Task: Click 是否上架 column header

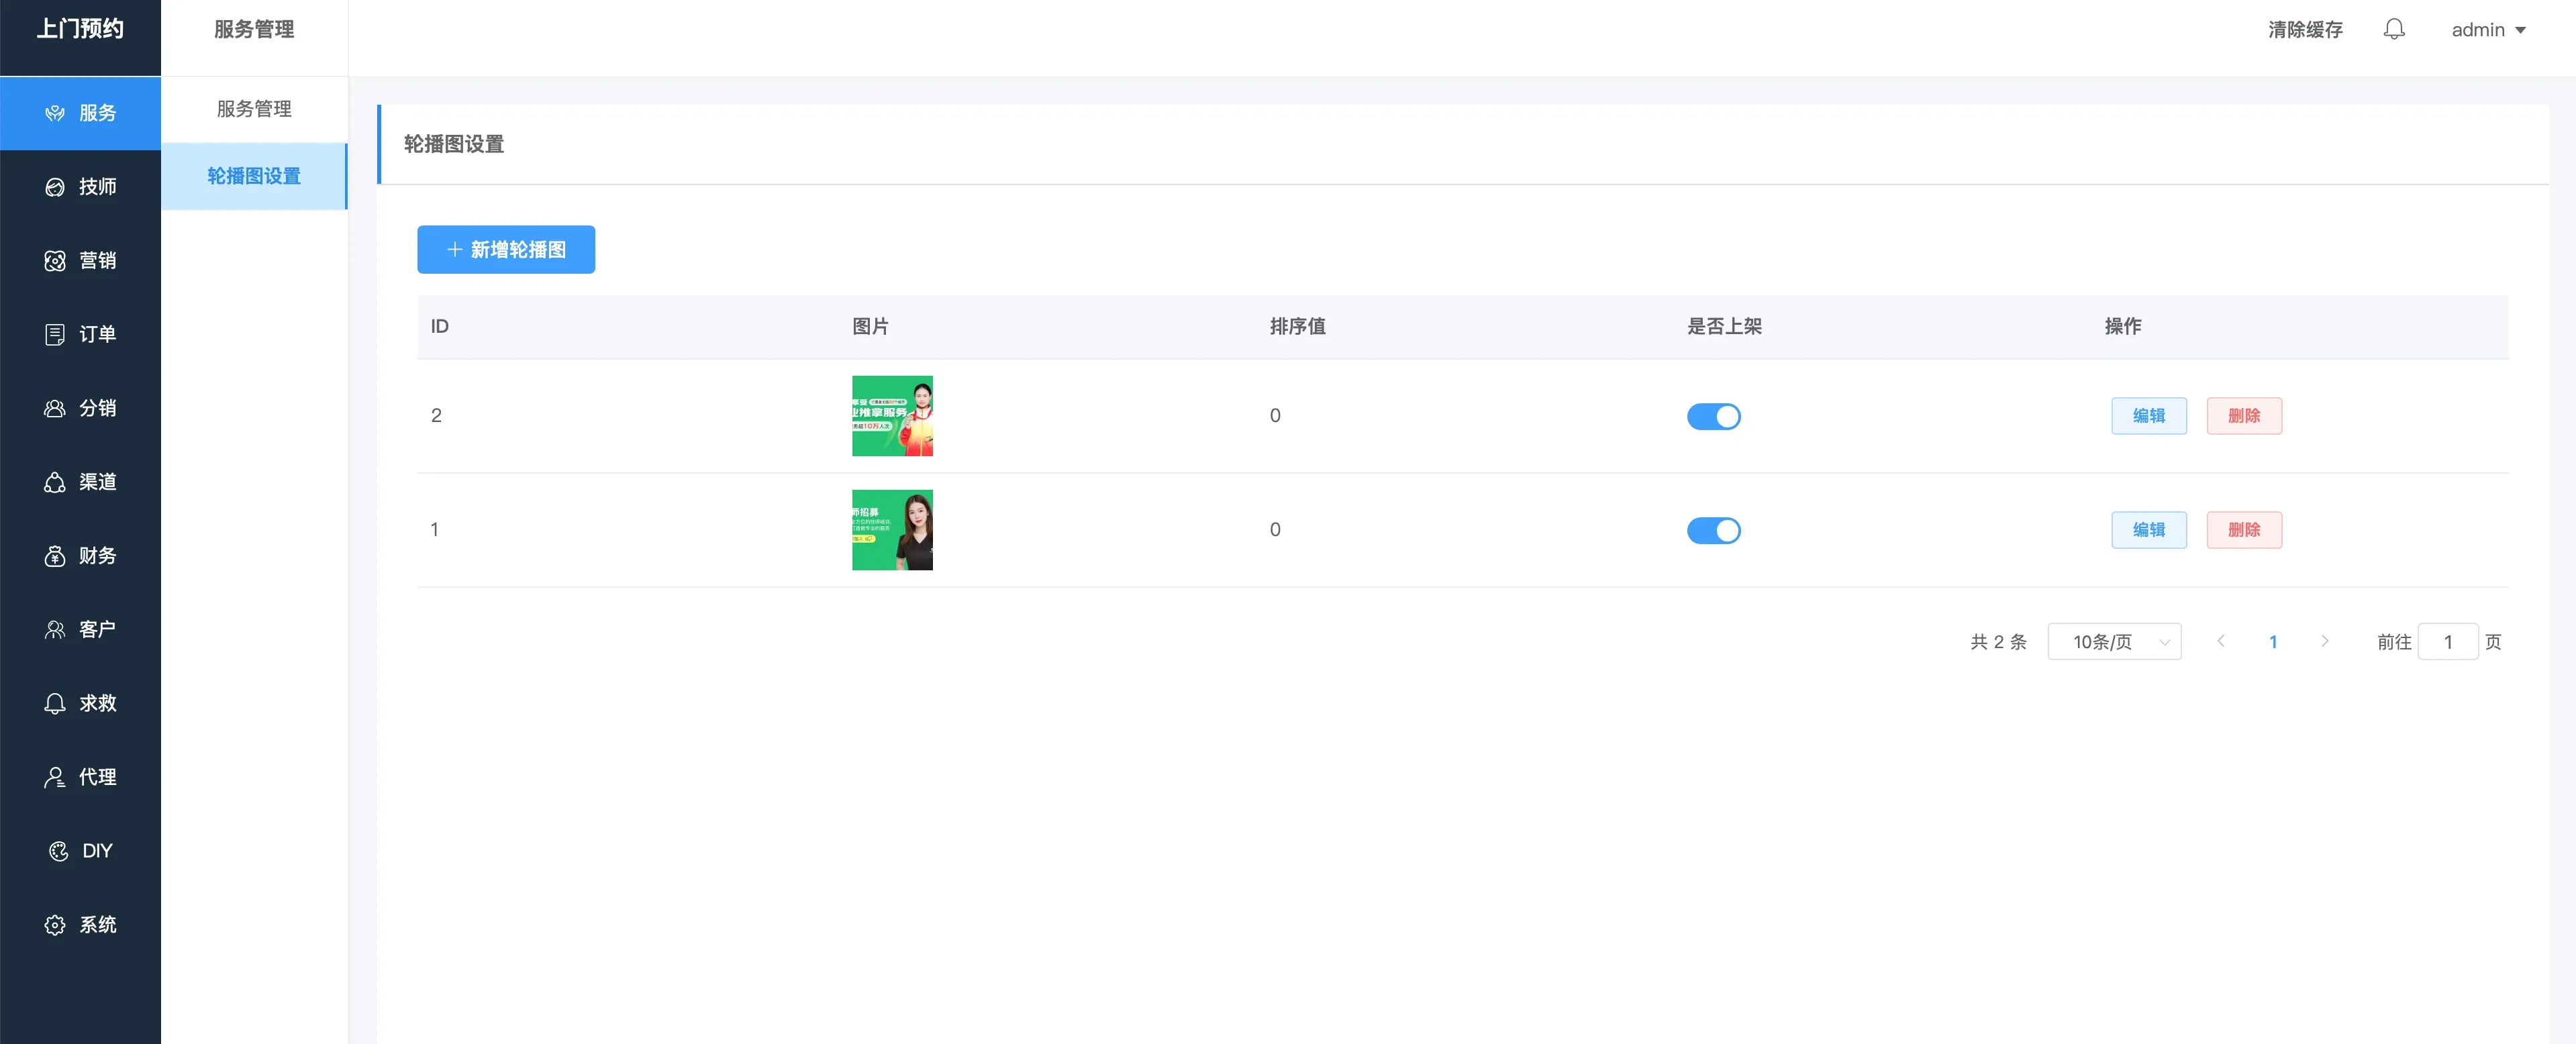Action: click(x=1724, y=326)
